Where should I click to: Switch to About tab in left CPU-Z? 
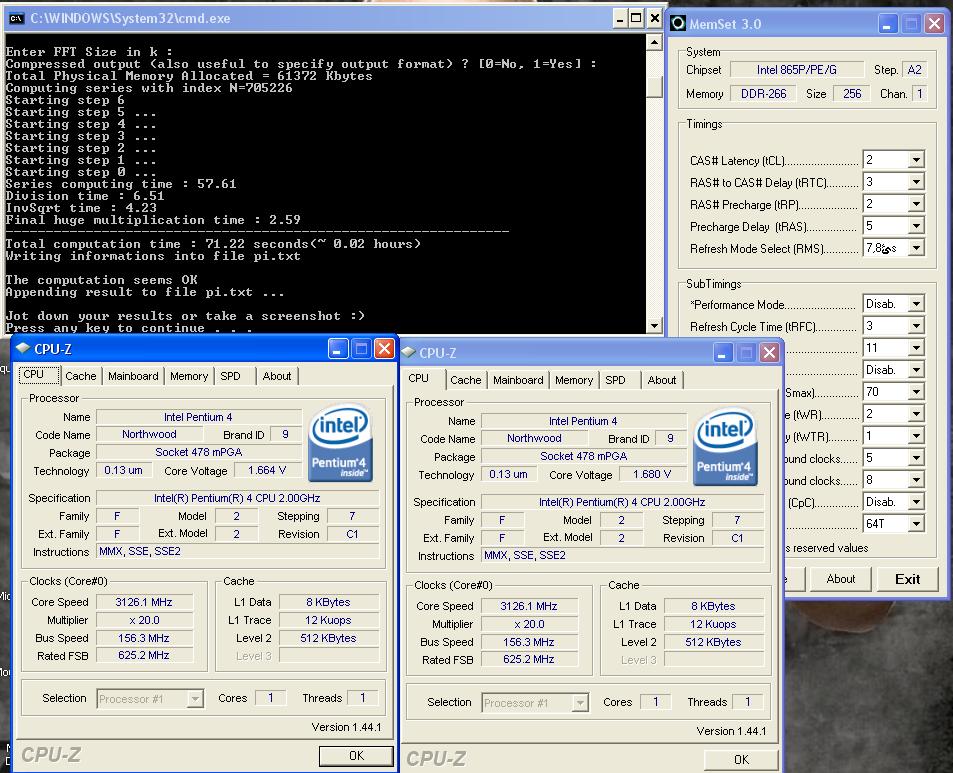277,376
